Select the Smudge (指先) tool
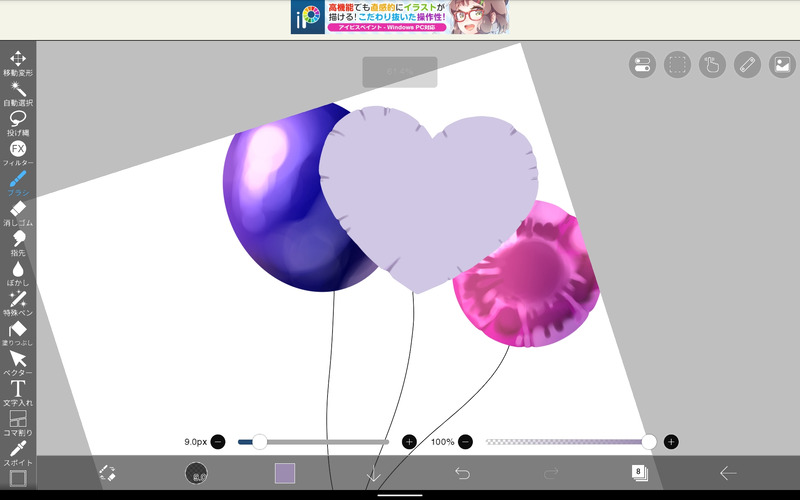Viewport: 800px width, 500px height. pos(18,243)
